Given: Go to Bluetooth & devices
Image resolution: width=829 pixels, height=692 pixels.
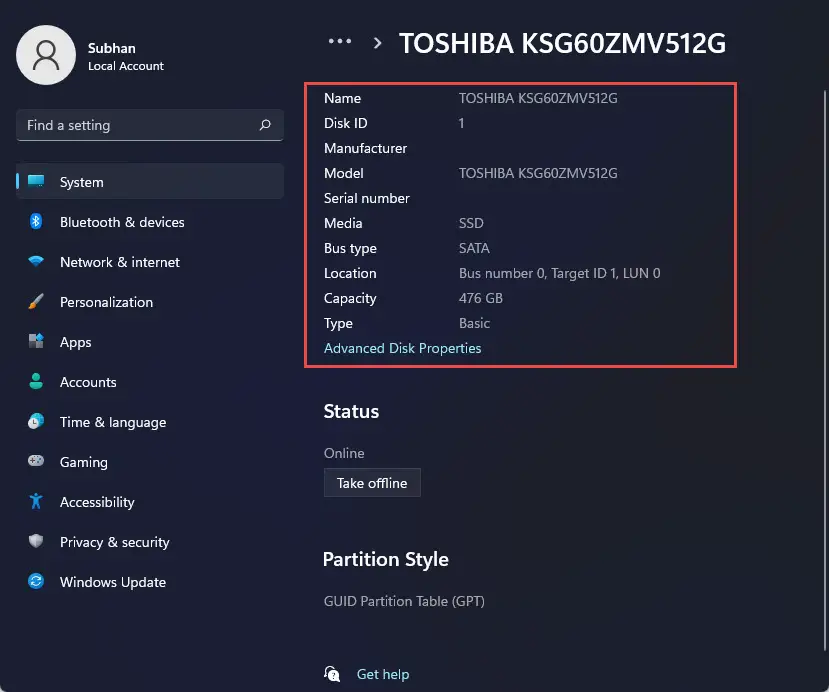Looking at the screenshot, I should point(150,222).
